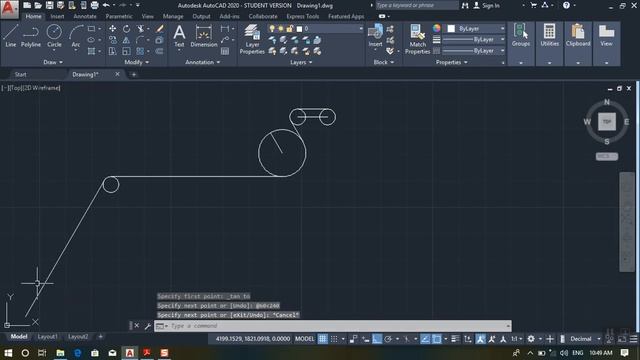Expand the Modify panel
Image resolution: width=640 pixels, height=360 pixels.
(137, 62)
